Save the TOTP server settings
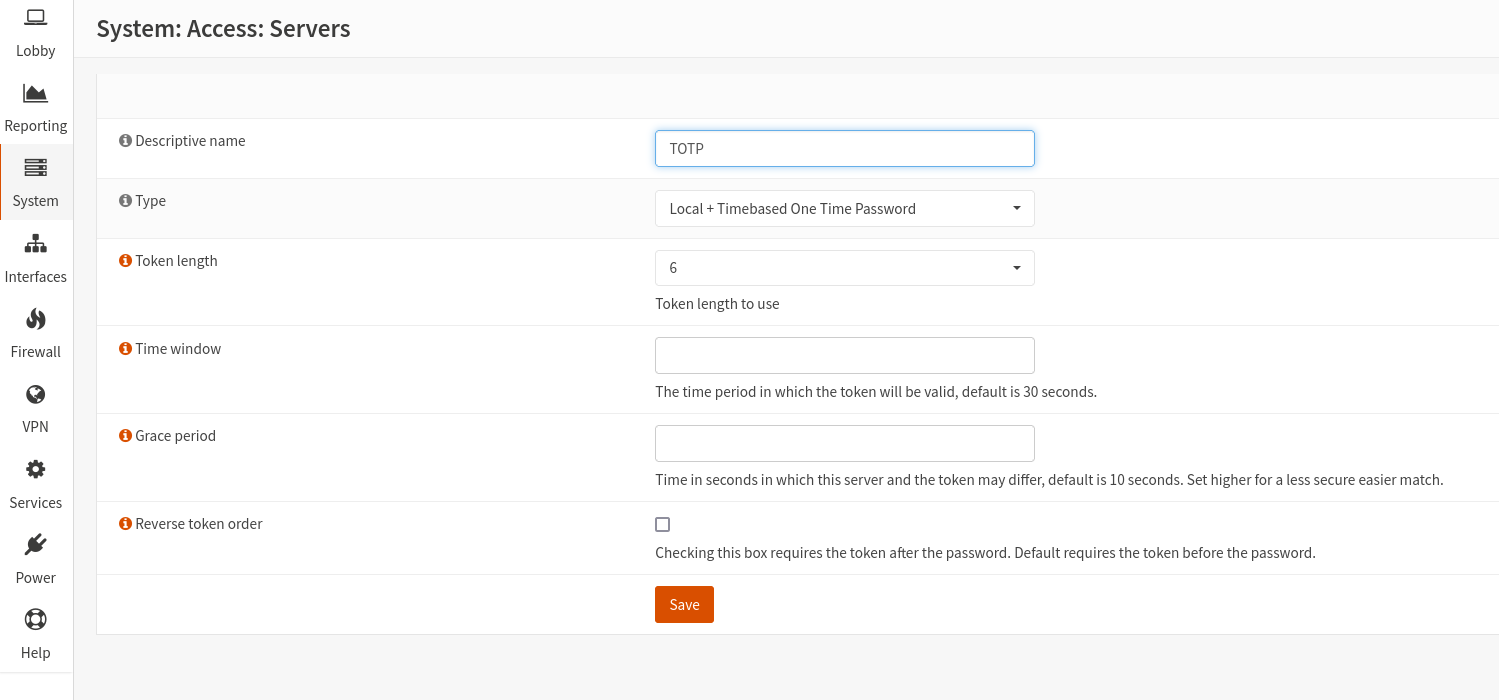Viewport: 1499px width, 700px height. tap(684, 604)
